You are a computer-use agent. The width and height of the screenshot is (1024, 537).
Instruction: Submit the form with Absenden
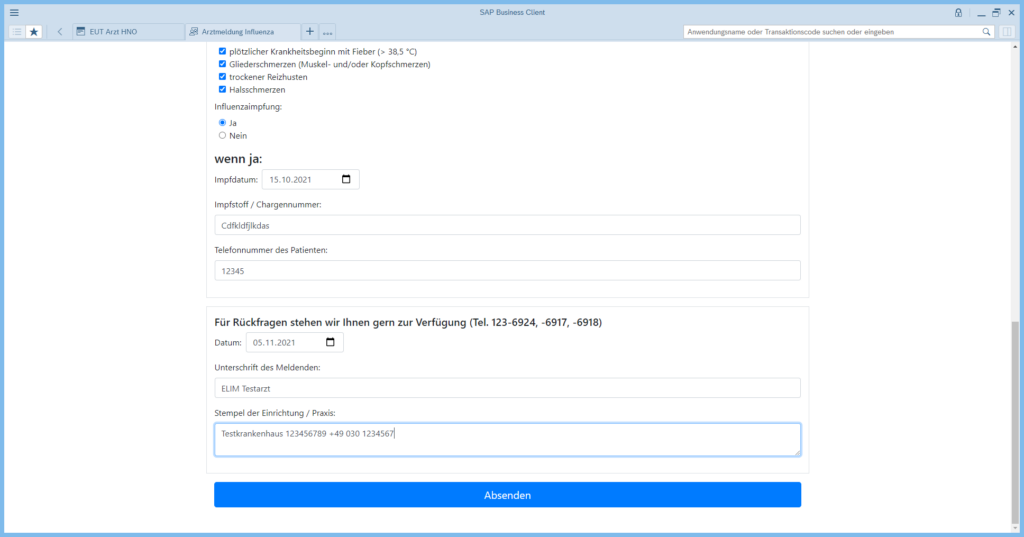pos(507,495)
